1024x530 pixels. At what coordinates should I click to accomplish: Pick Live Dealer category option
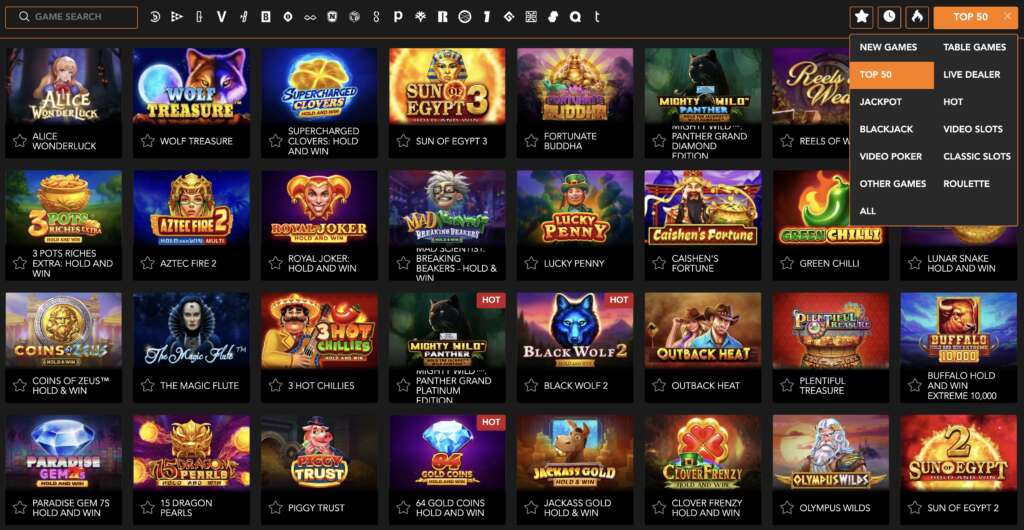coord(971,74)
